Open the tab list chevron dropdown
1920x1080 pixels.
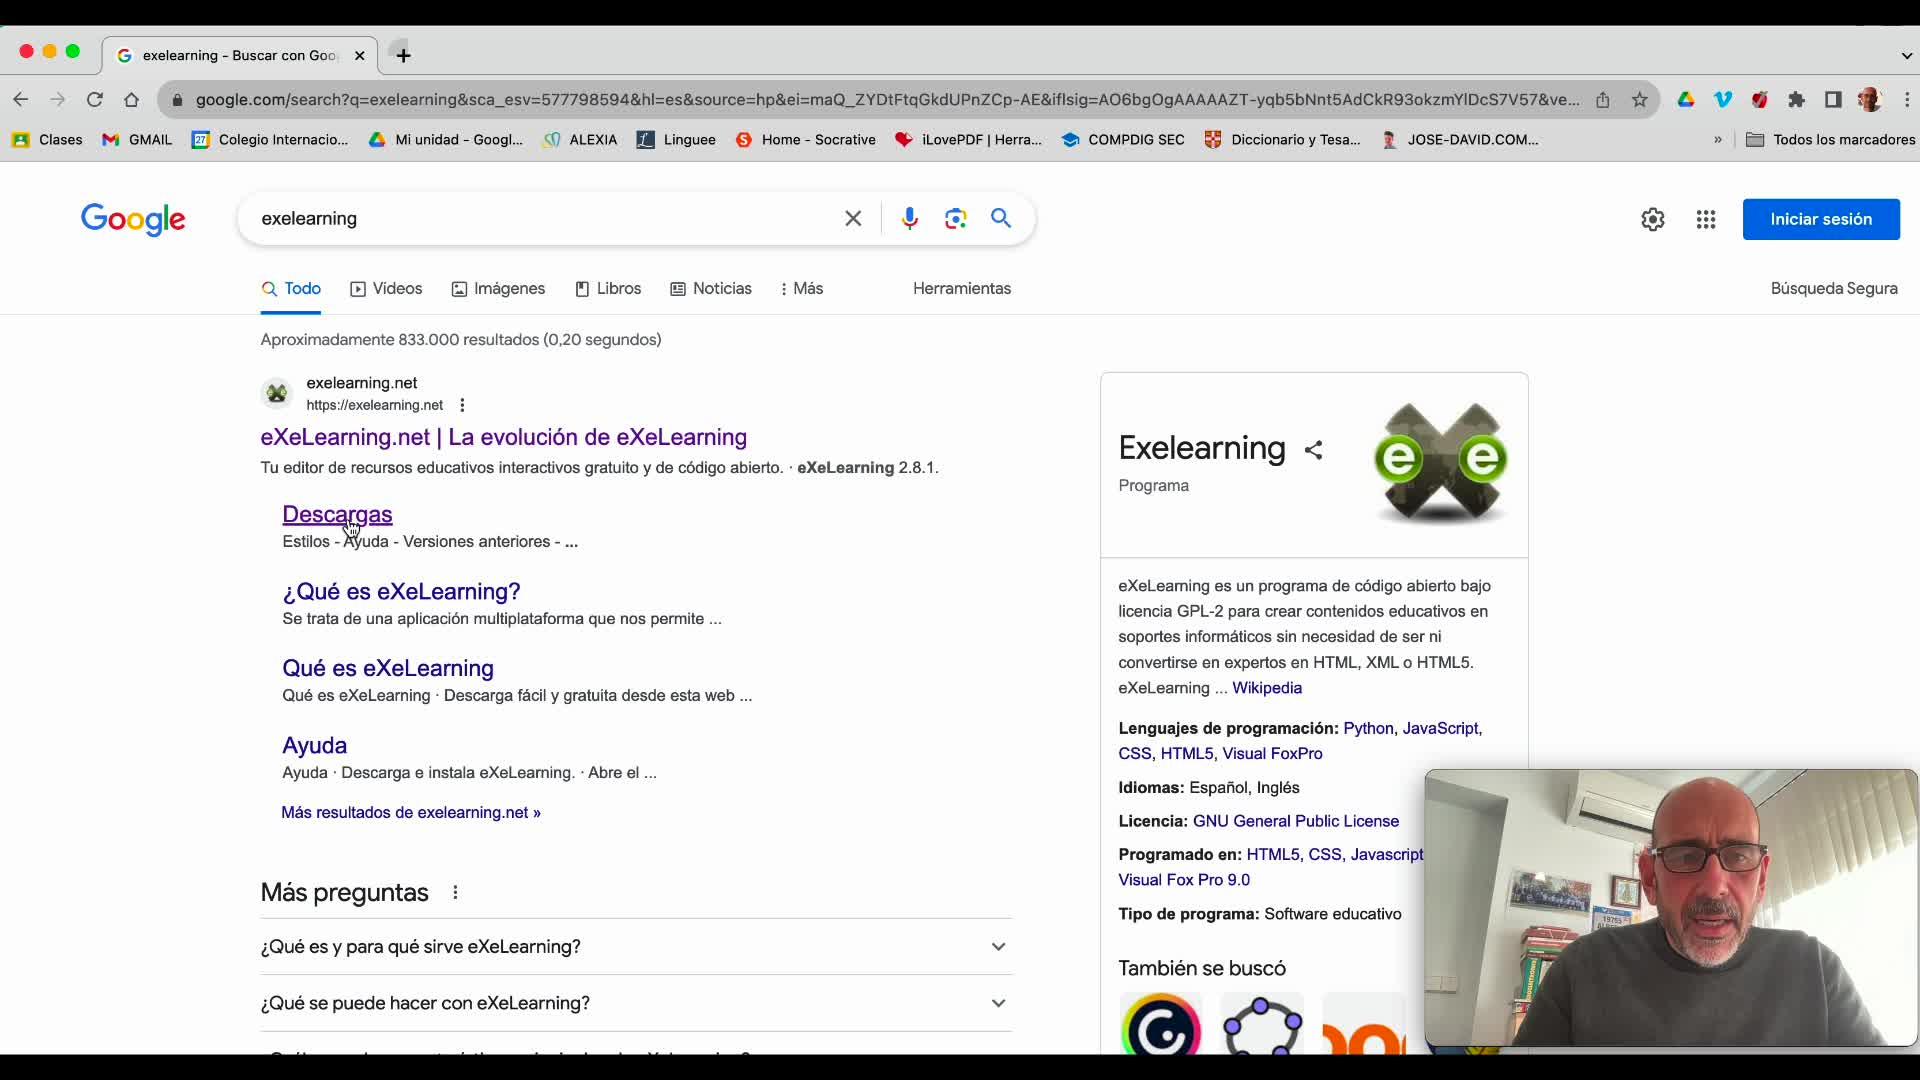pyautogui.click(x=1906, y=55)
